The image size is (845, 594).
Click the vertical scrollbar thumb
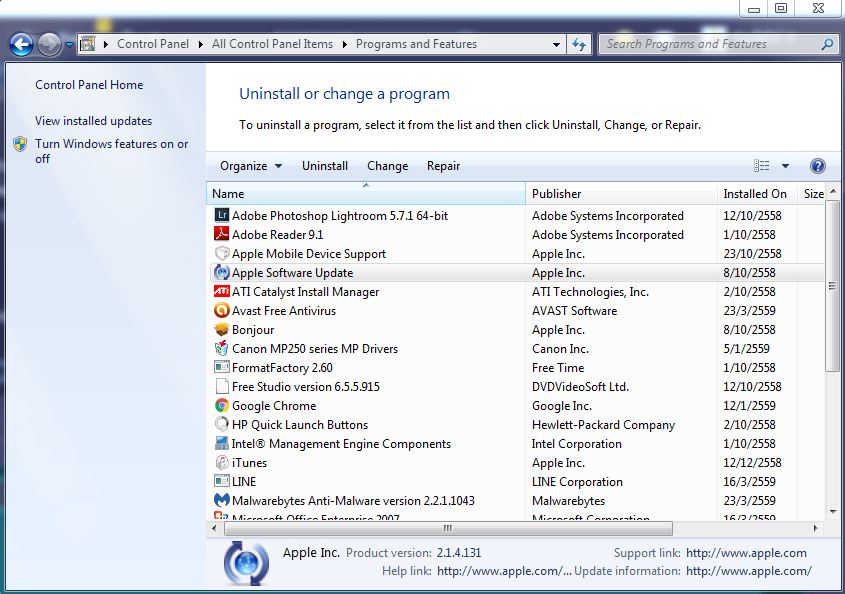coord(833,286)
